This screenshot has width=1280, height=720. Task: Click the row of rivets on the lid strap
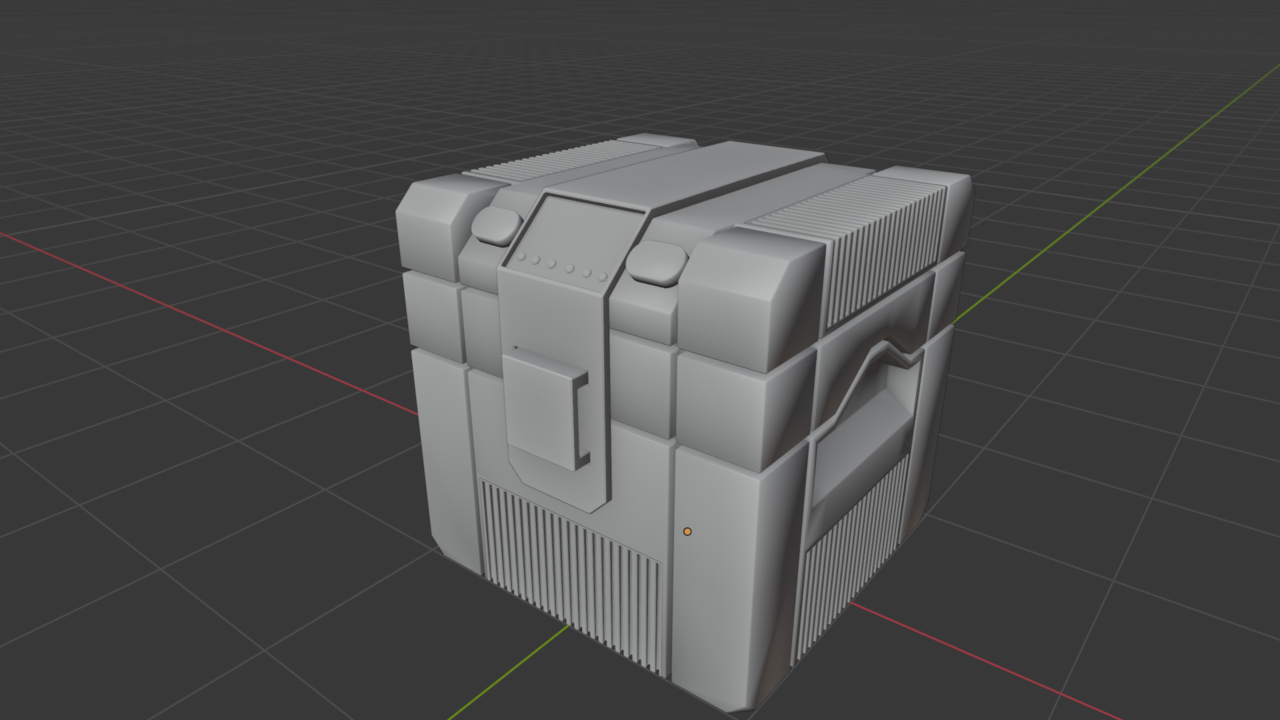click(563, 267)
